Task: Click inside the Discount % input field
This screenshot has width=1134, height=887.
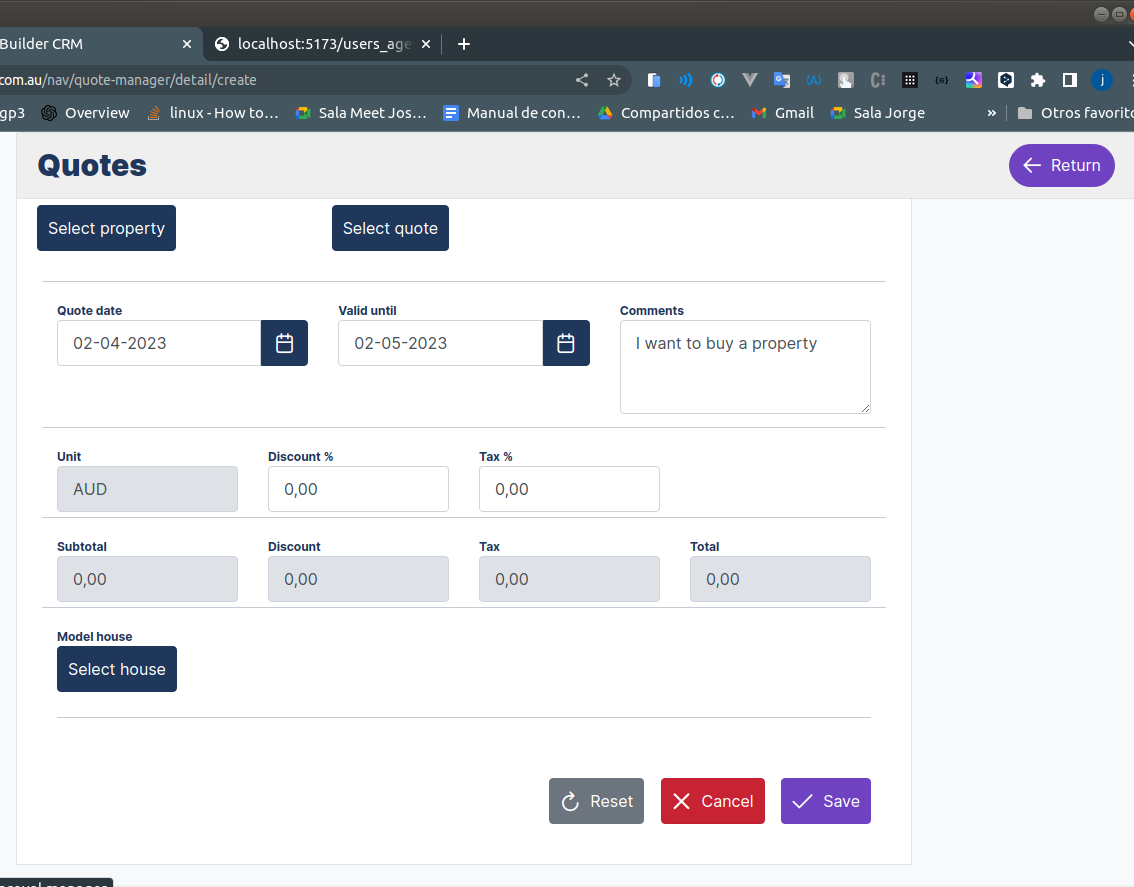Action: (358, 489)
